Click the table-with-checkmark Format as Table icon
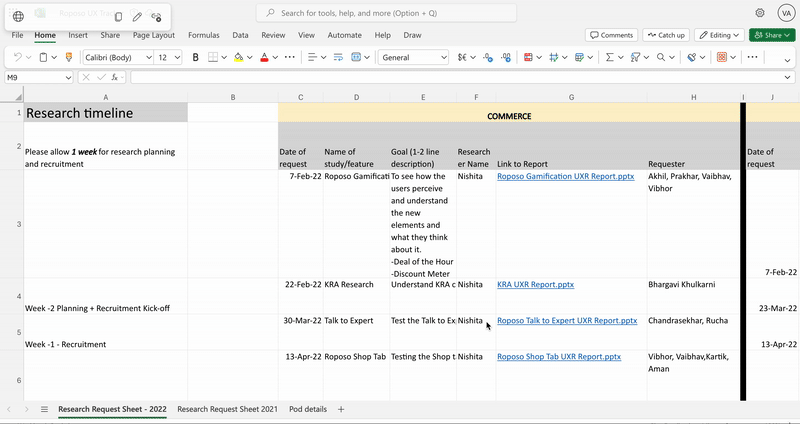This screenshot has height=424, width=800. (579, 58)
